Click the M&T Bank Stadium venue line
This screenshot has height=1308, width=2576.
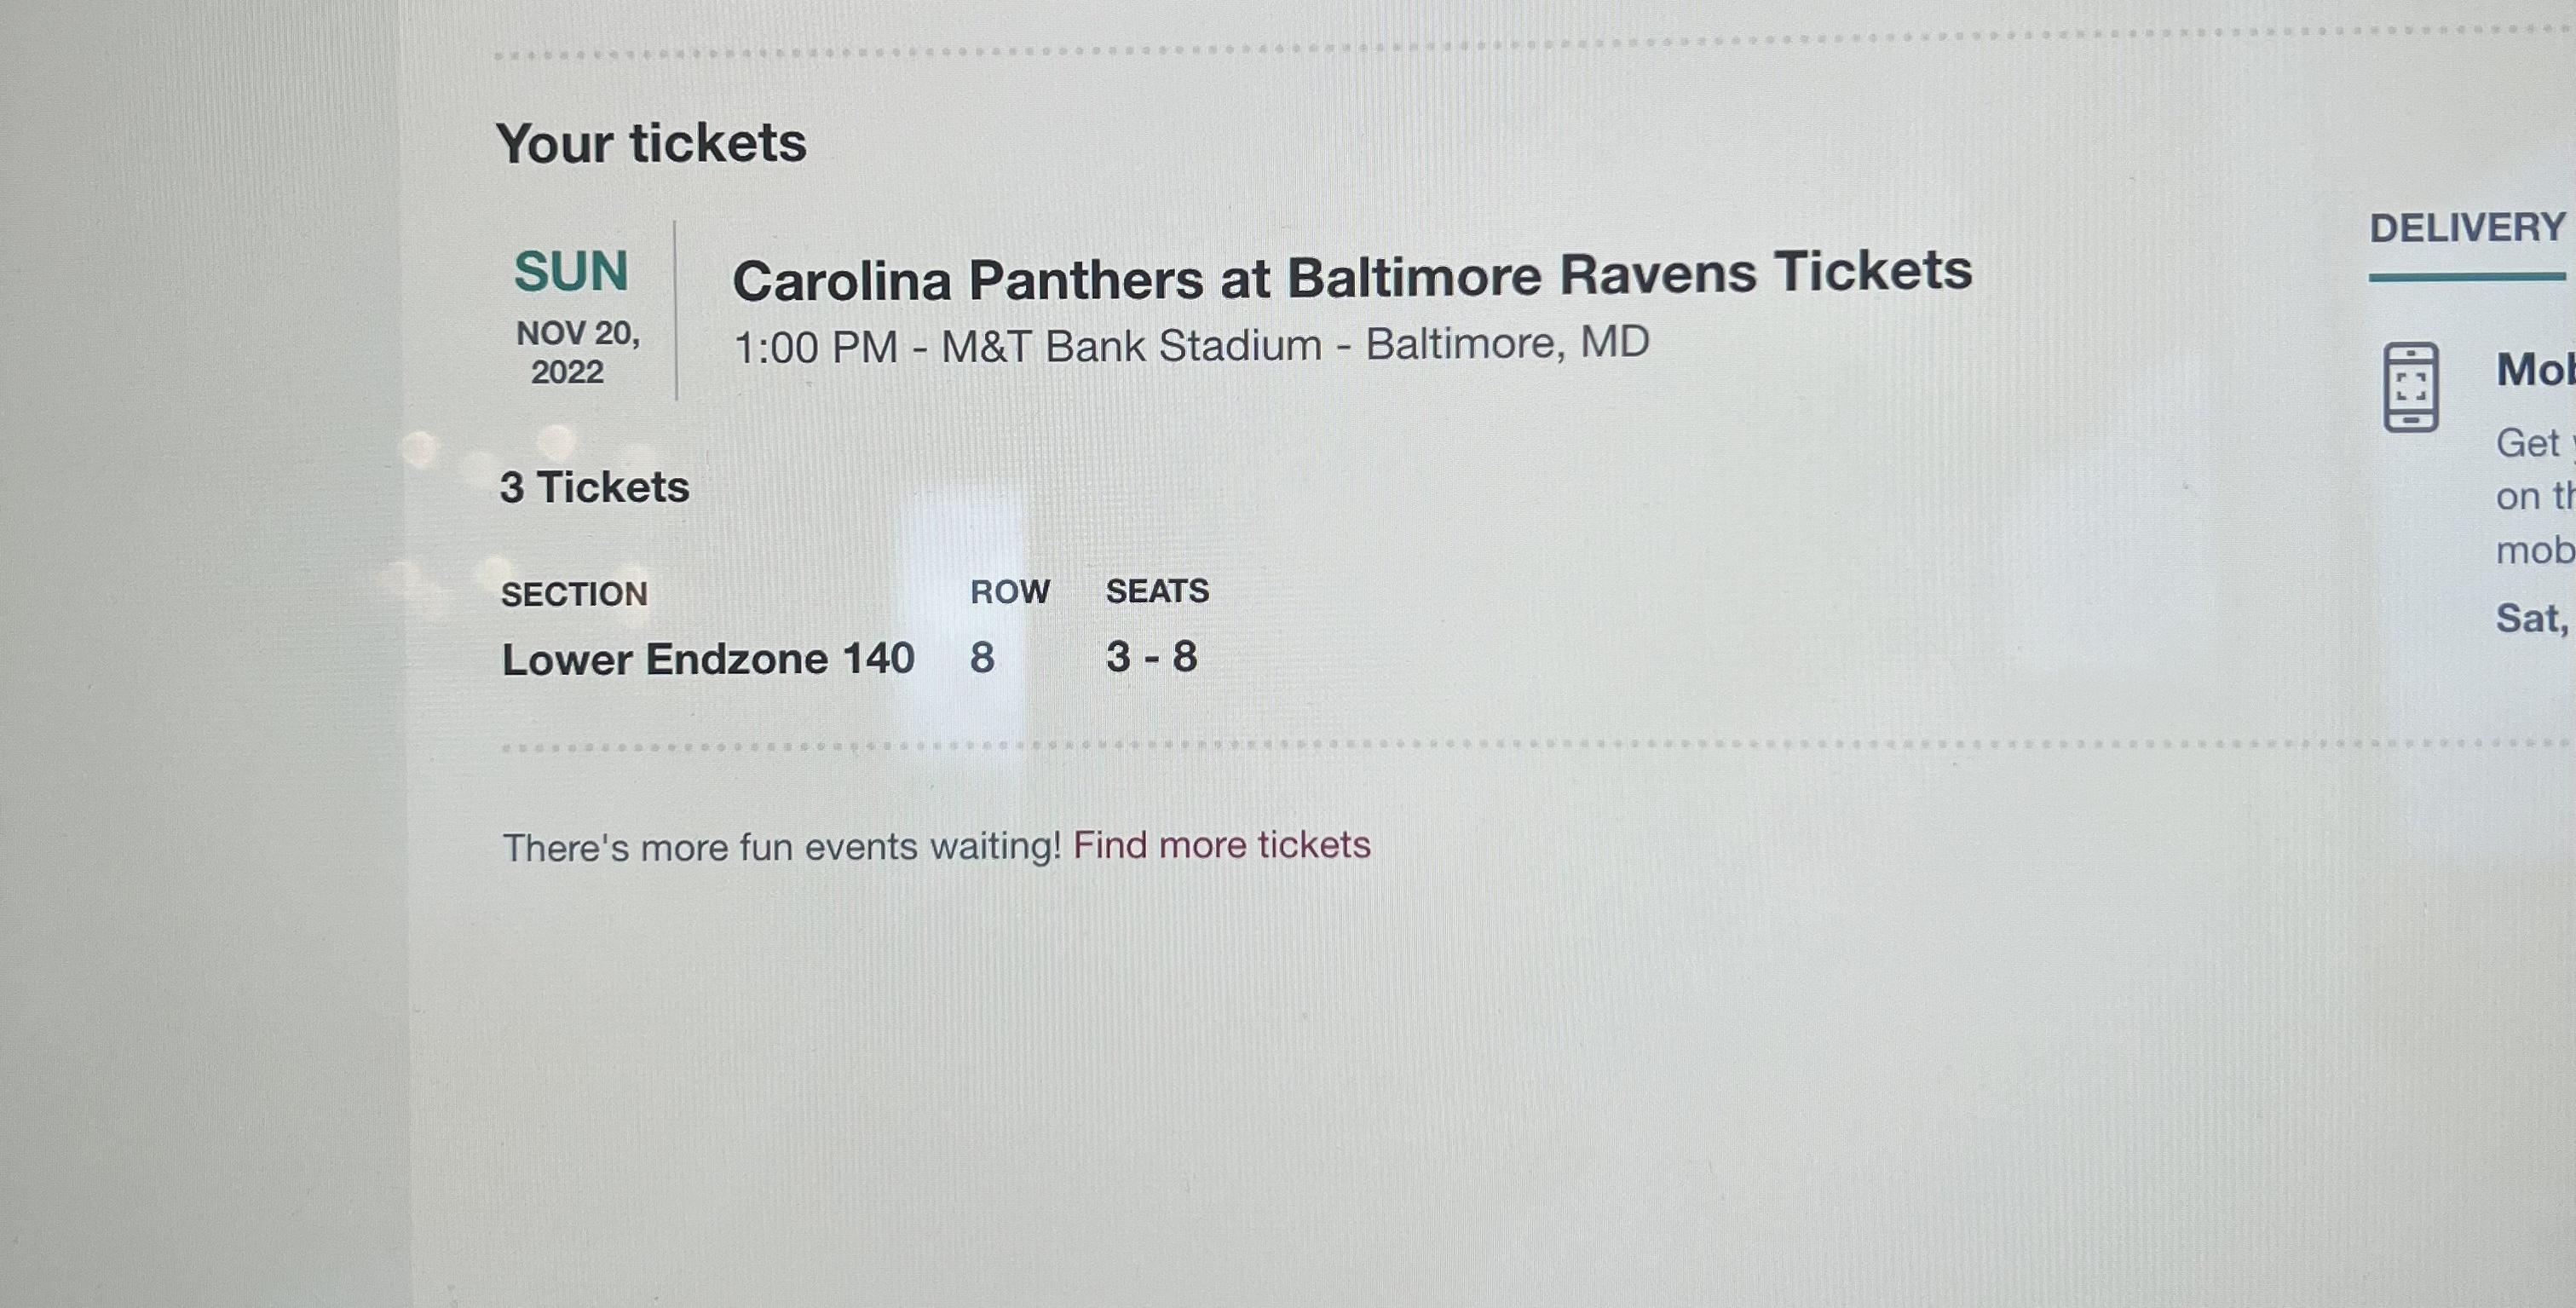(x=1191, y=345)
